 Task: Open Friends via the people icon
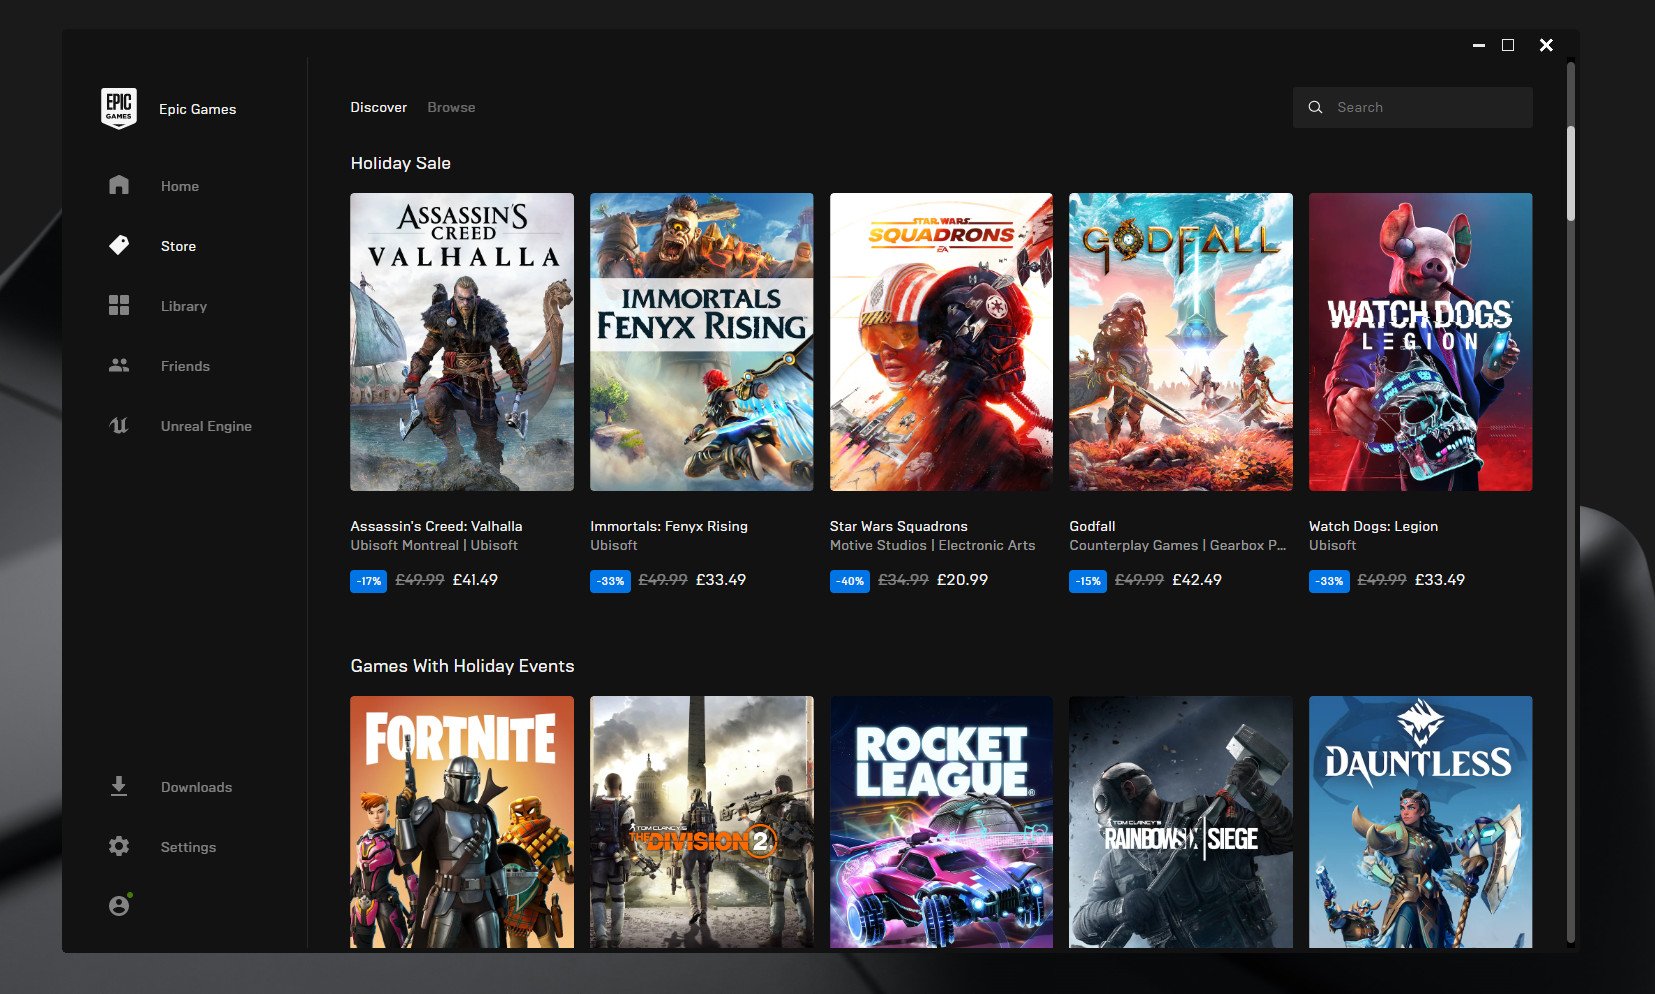[x=119, y=365]
